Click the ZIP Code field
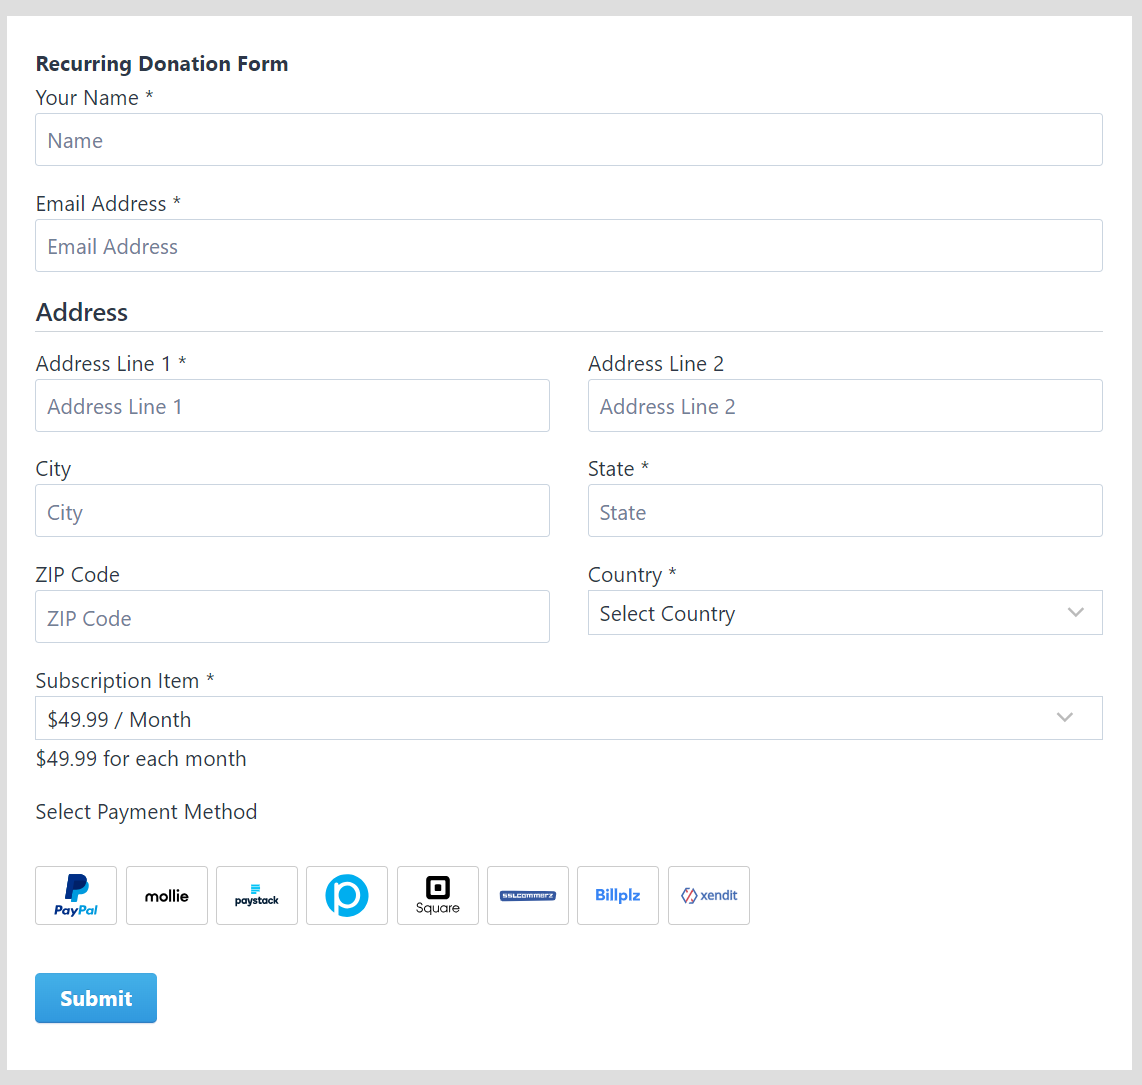 pyautogui.click(x=292, y=616)
